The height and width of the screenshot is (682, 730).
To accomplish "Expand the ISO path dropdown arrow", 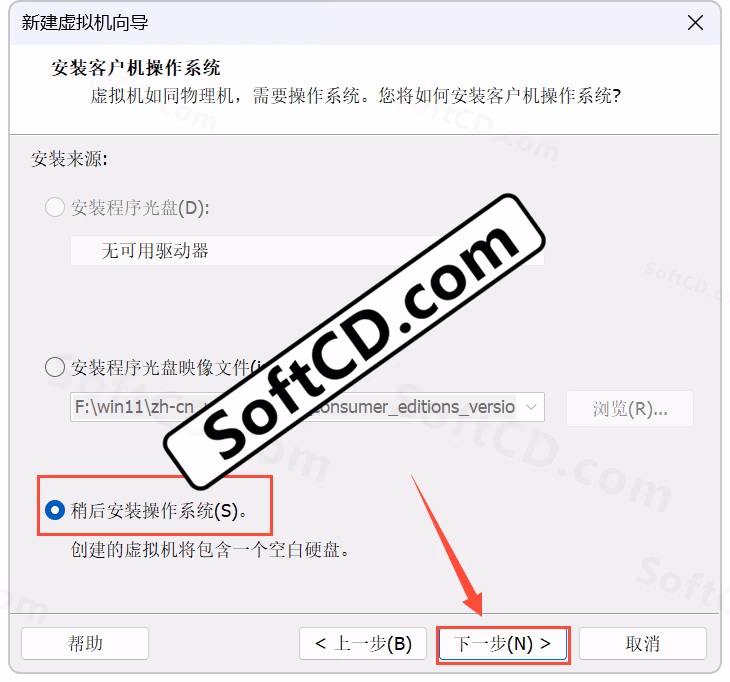I will tap(531, 407).
